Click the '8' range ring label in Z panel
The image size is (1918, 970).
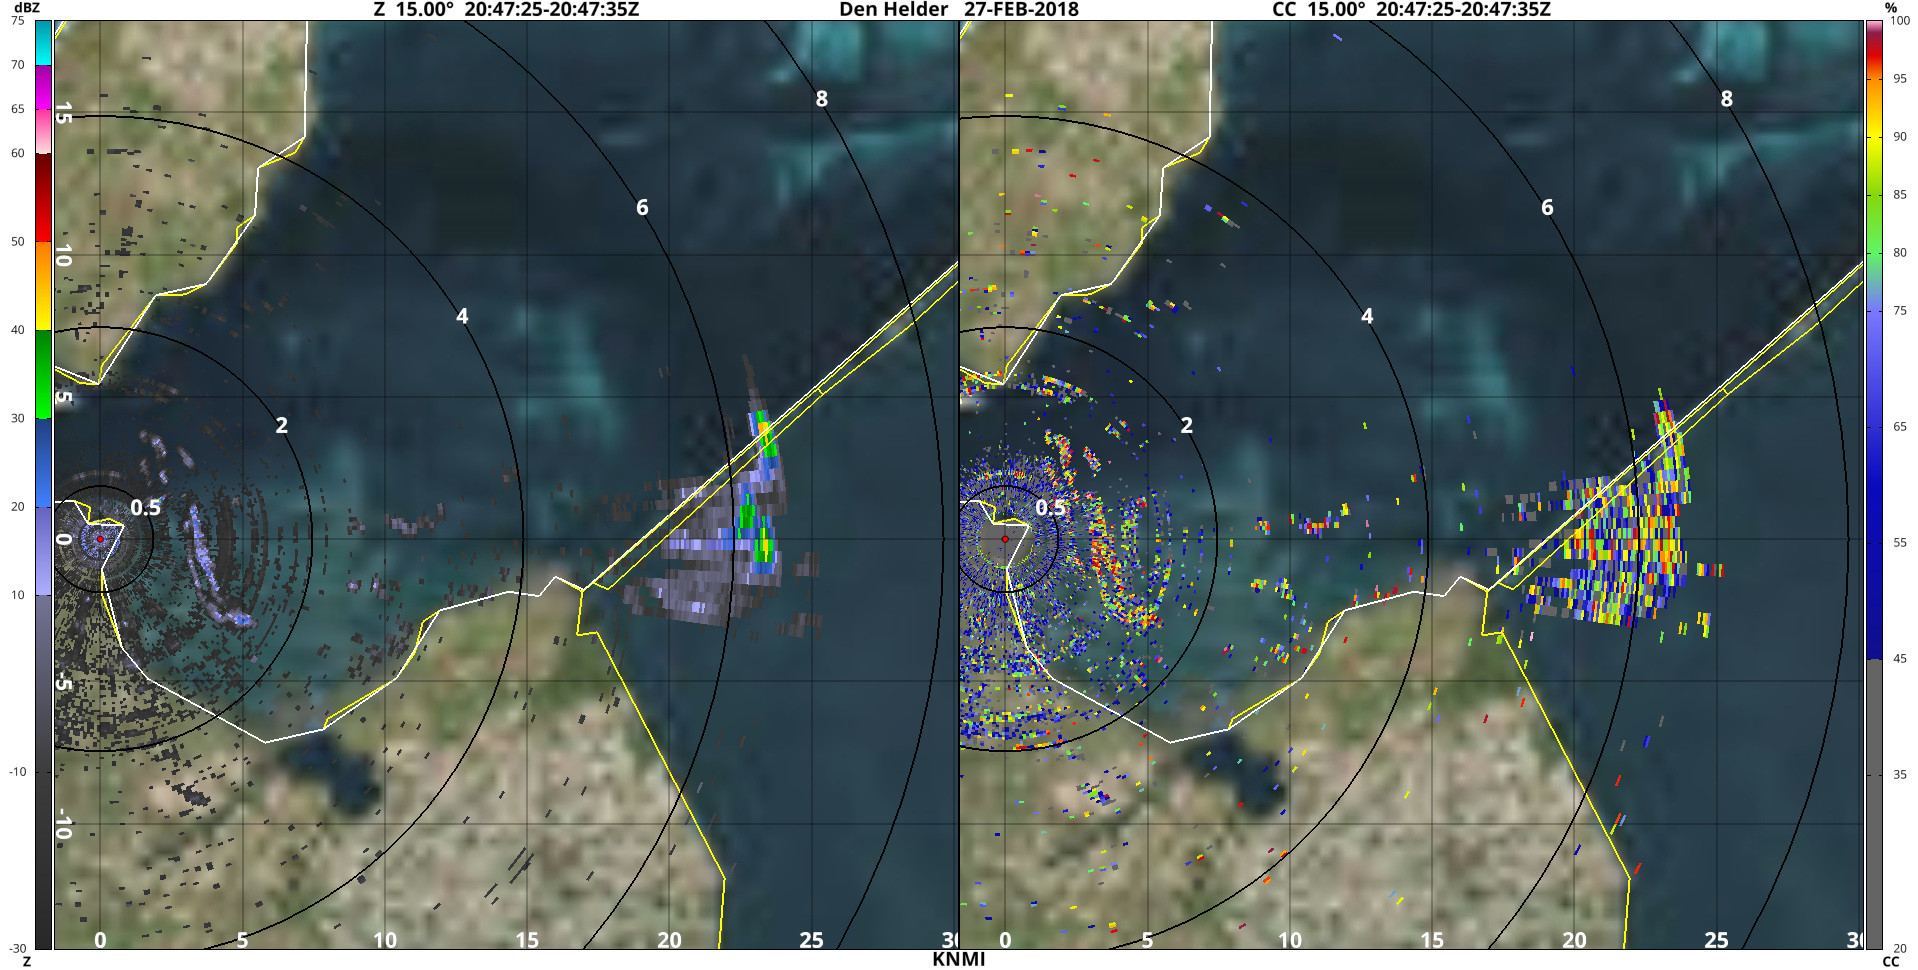tap(822, 99)
